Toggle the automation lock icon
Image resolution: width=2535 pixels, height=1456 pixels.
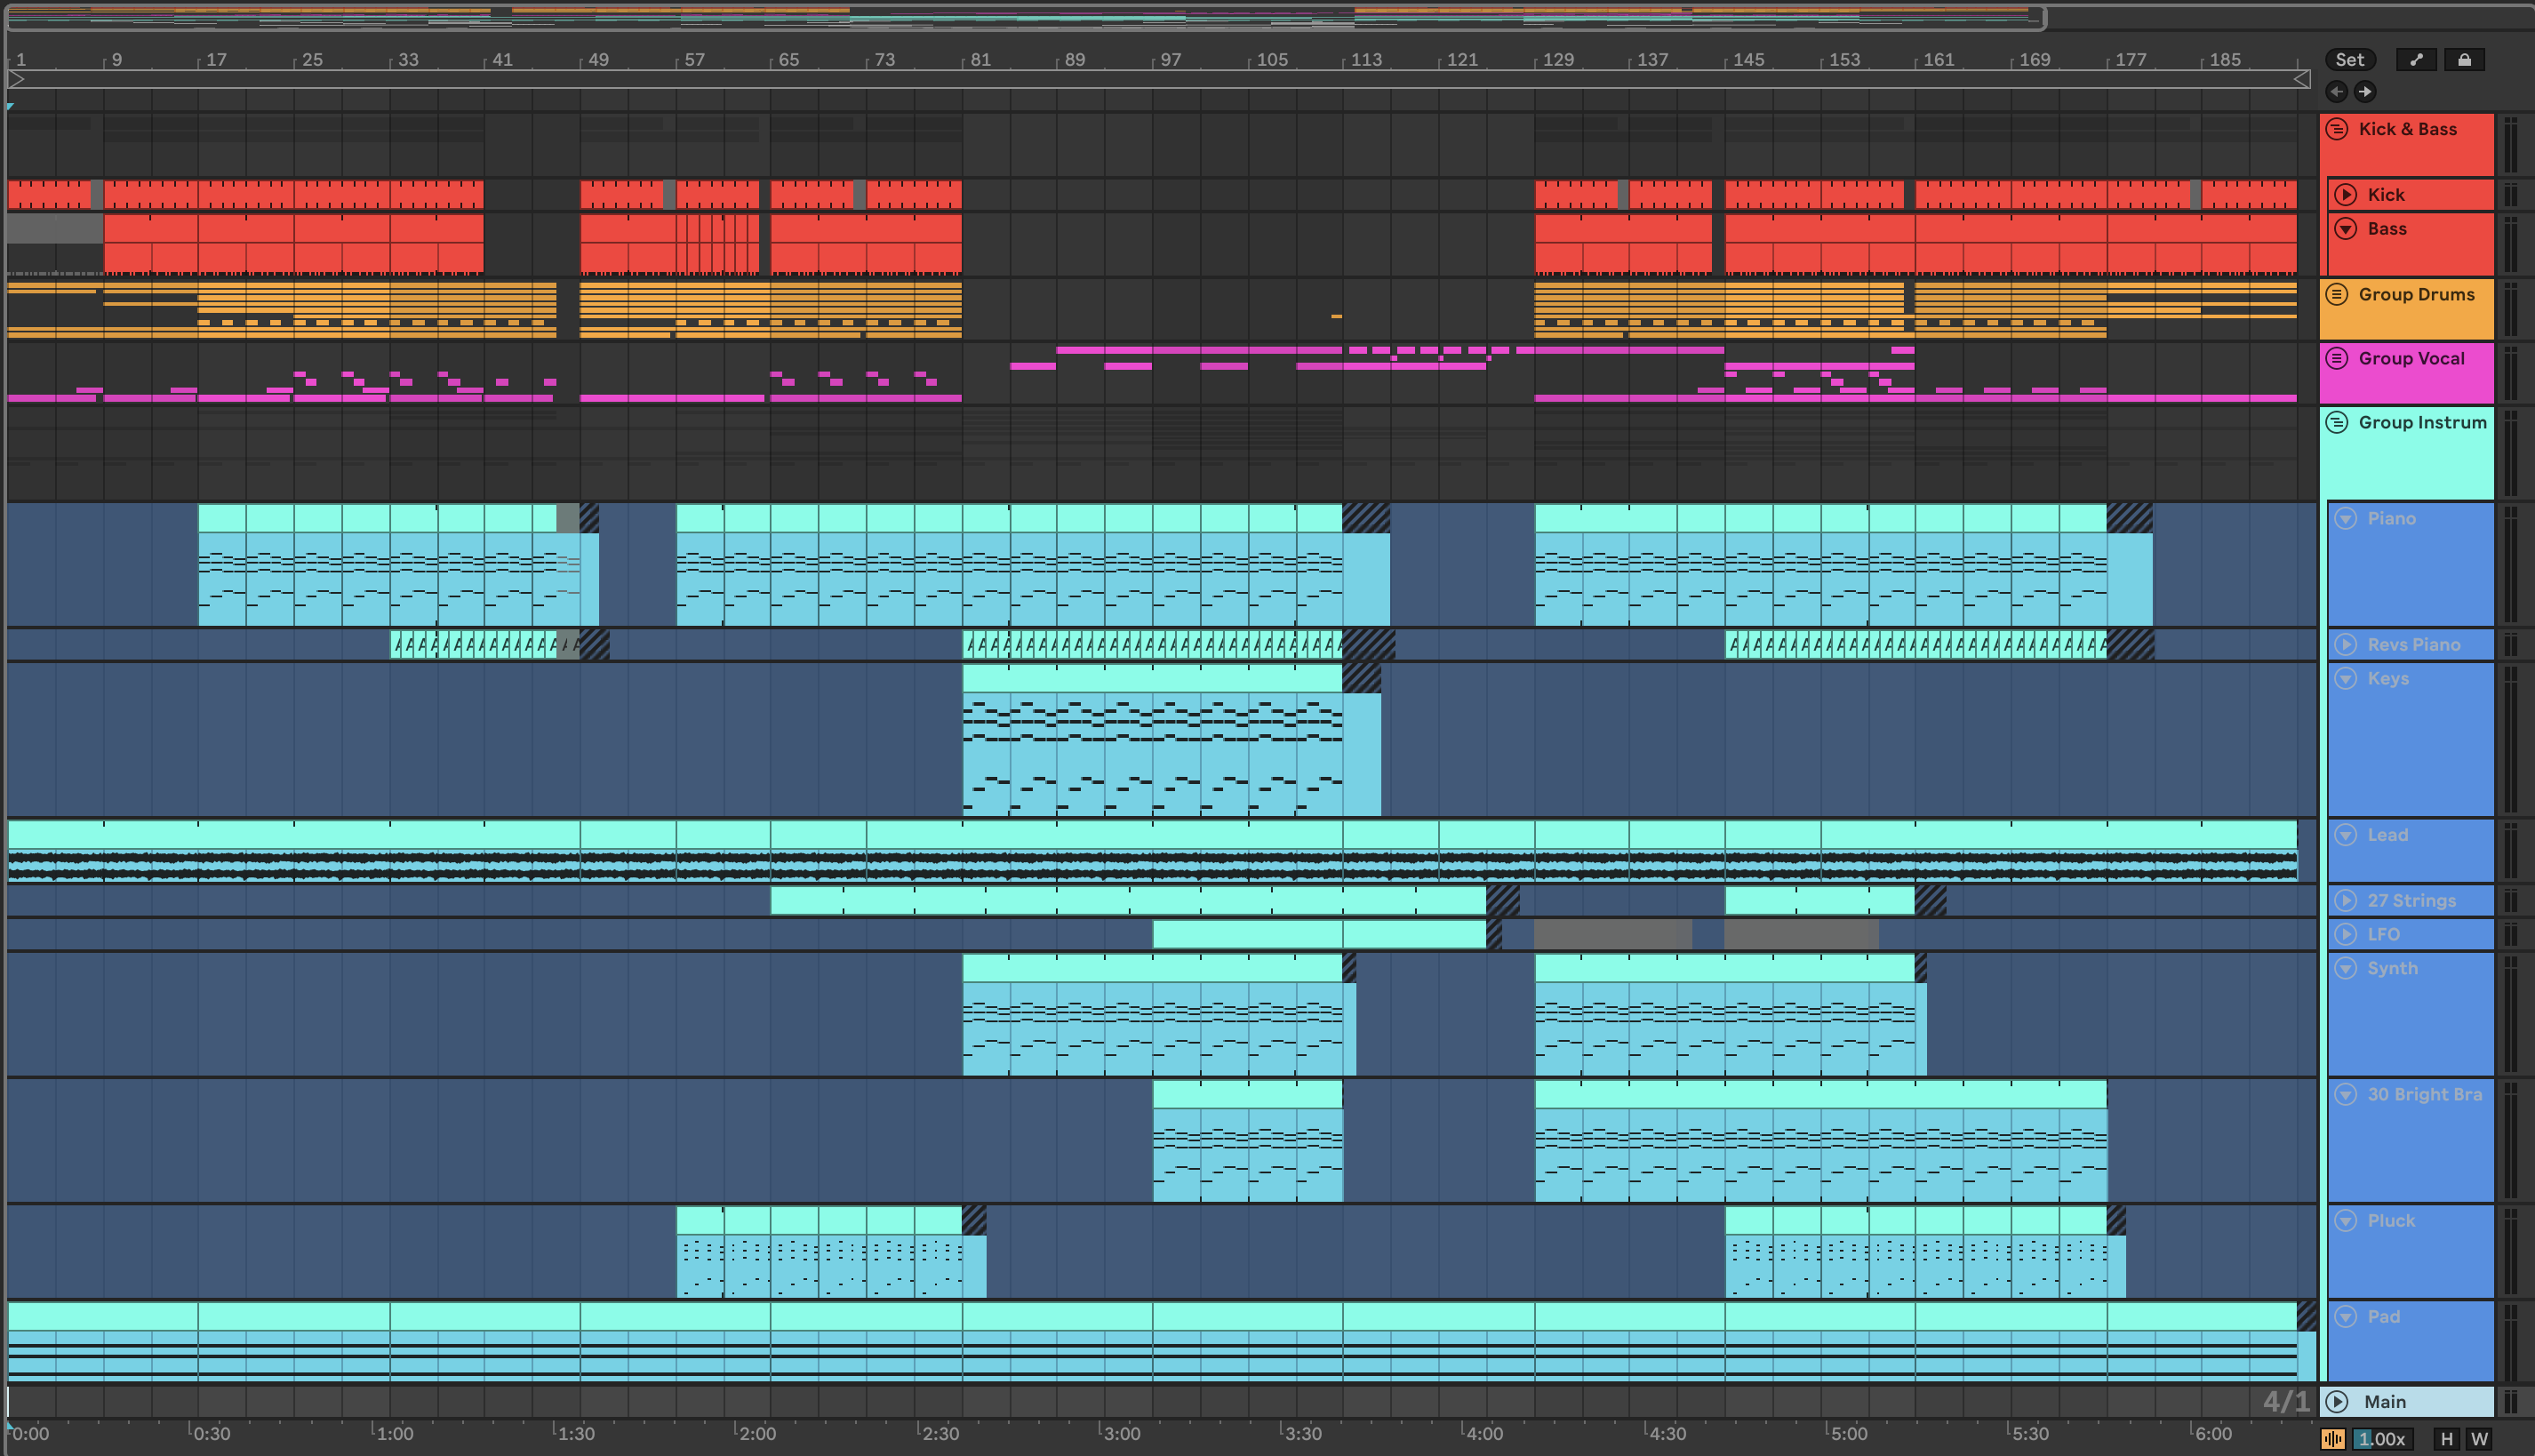pyautogui.click(x=2464, y=60)
